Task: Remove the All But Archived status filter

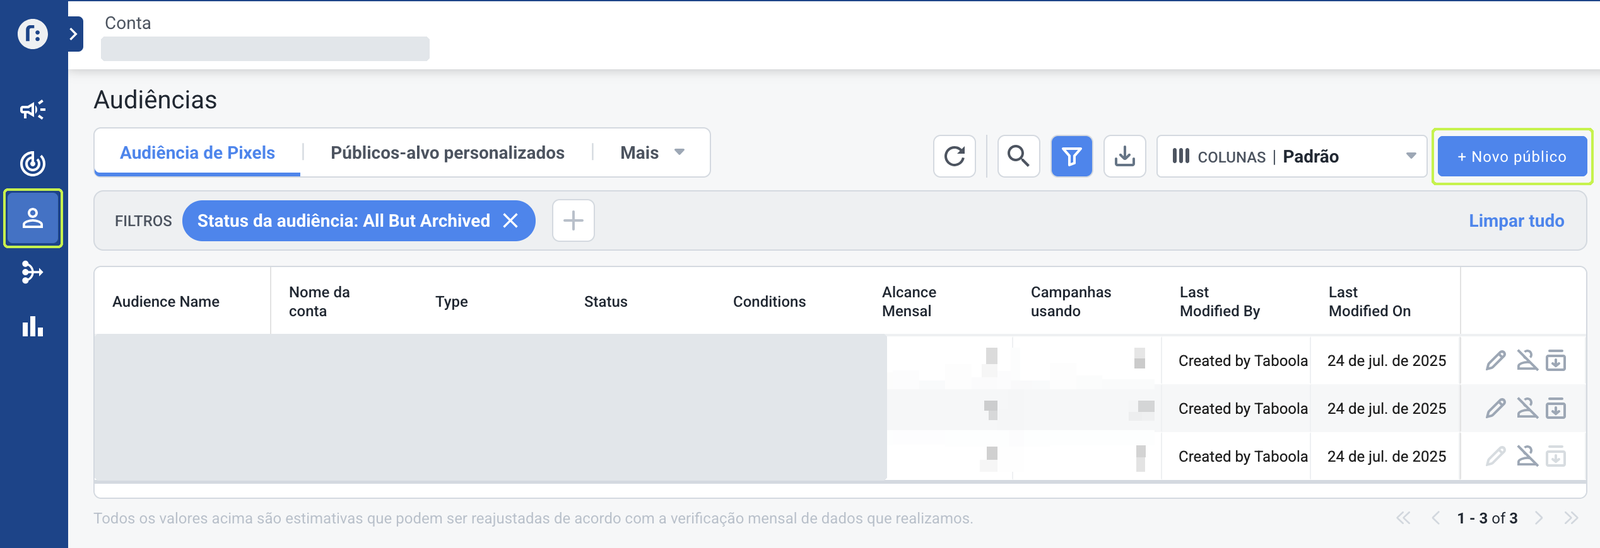Action: pyautogui.click(x=510, y=221)
